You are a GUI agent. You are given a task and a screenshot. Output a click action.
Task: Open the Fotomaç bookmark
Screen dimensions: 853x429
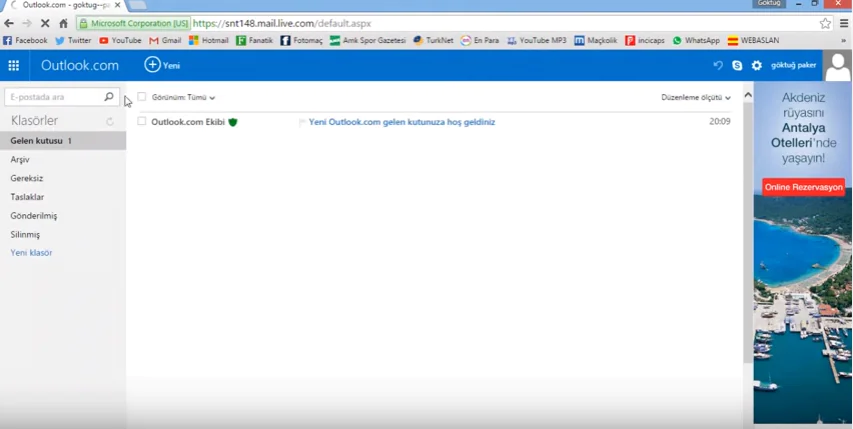point(301,40)
